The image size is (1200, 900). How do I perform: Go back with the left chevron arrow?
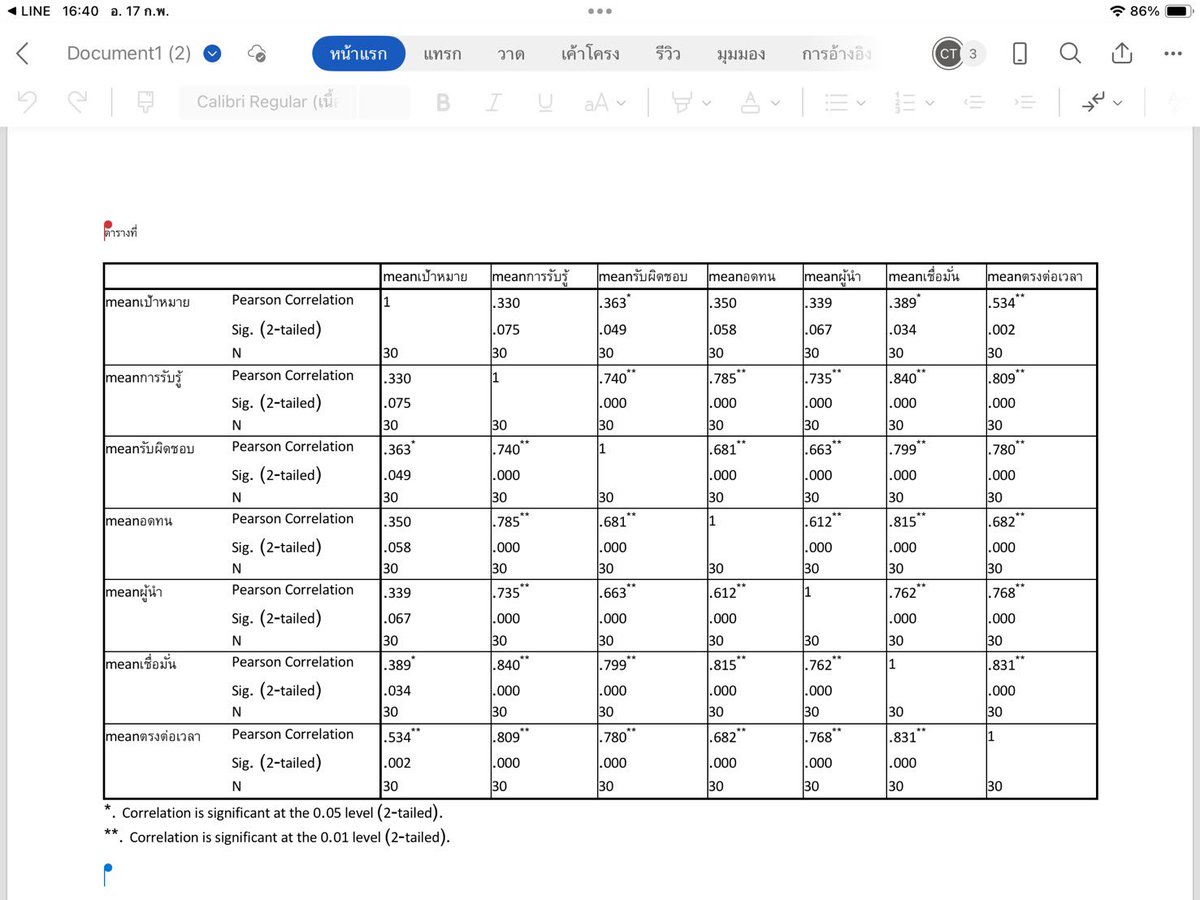coord(22,54)
